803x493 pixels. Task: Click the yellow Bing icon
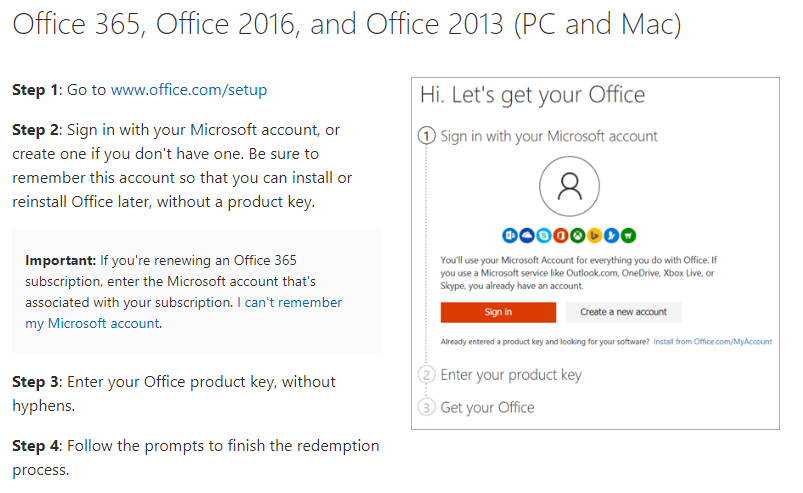point(594,236)
